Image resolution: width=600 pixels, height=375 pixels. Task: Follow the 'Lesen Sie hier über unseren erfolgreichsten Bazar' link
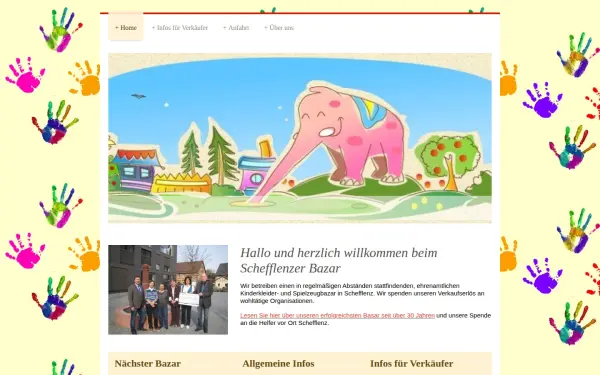click(338, 315)
